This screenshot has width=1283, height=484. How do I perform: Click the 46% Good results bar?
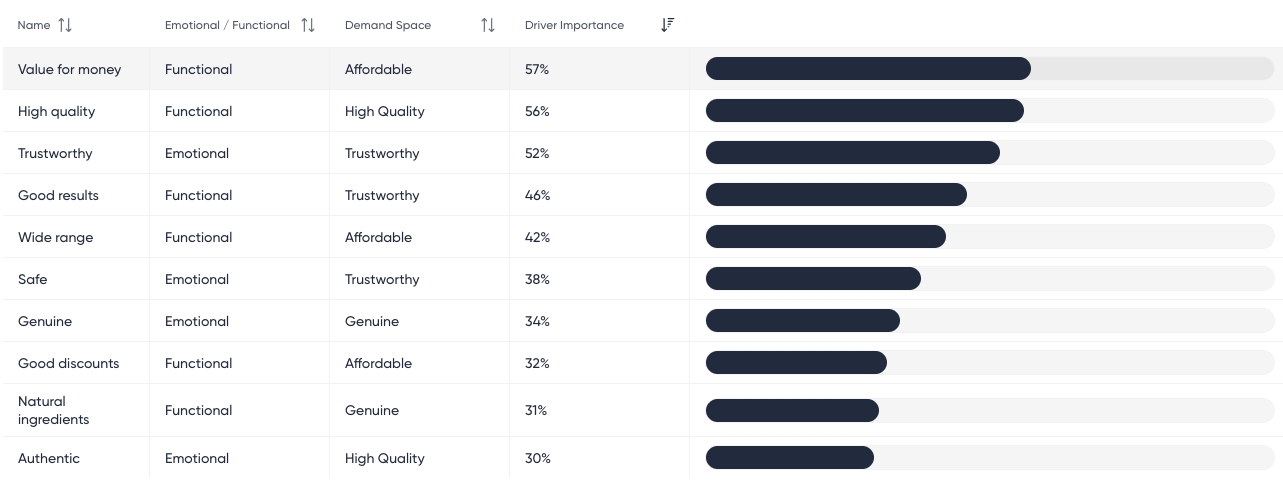(x=836, y=195)
